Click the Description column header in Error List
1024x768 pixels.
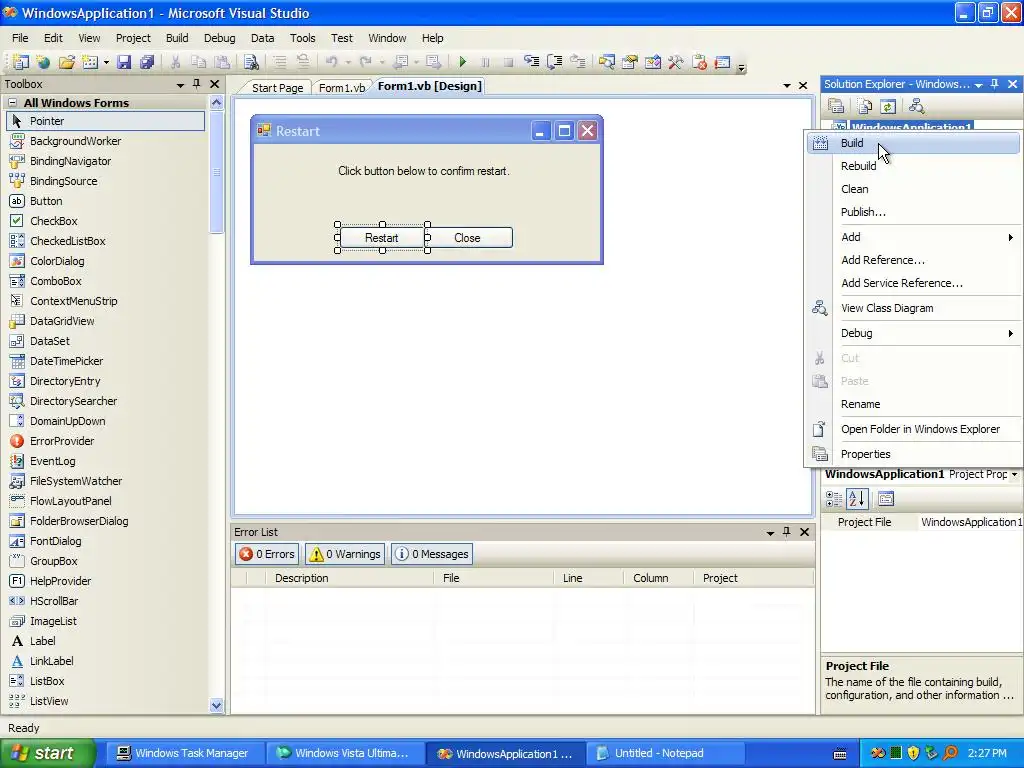(x=349, y=578)
